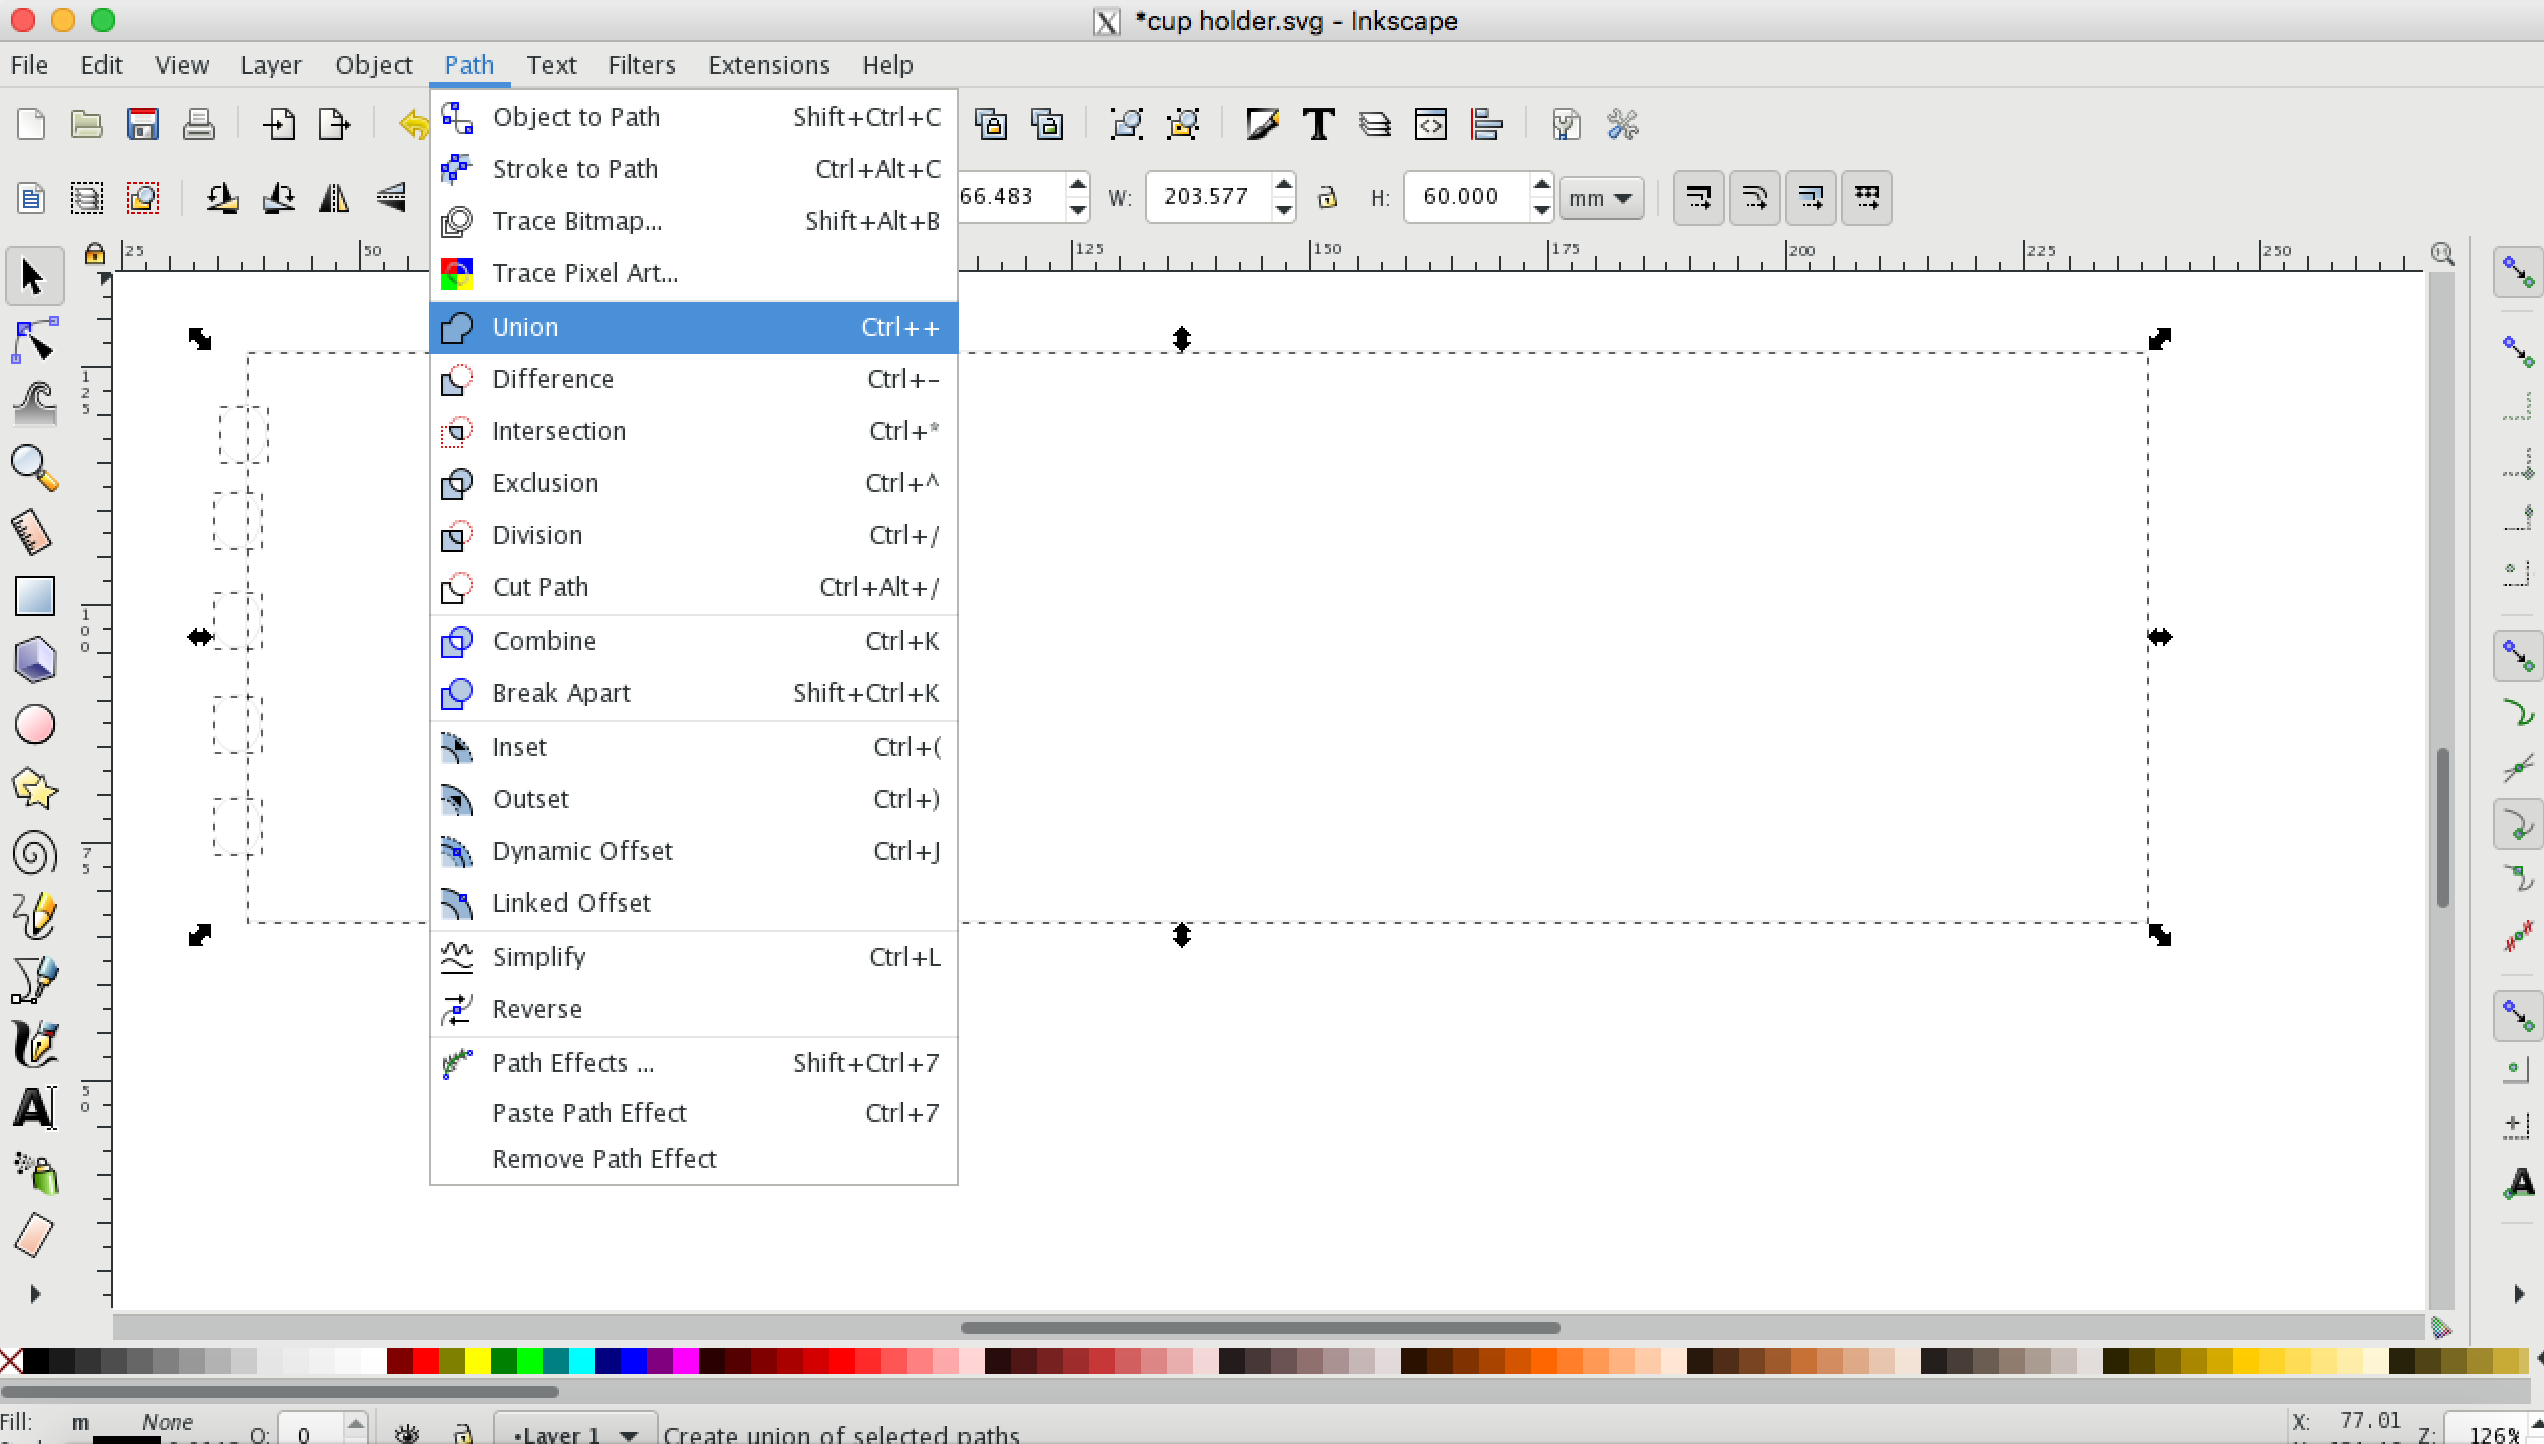The height and width of the screenshot is (1444, 2544).
Task: Open the Layer 1 dropdown
Action: (575, 1432)
